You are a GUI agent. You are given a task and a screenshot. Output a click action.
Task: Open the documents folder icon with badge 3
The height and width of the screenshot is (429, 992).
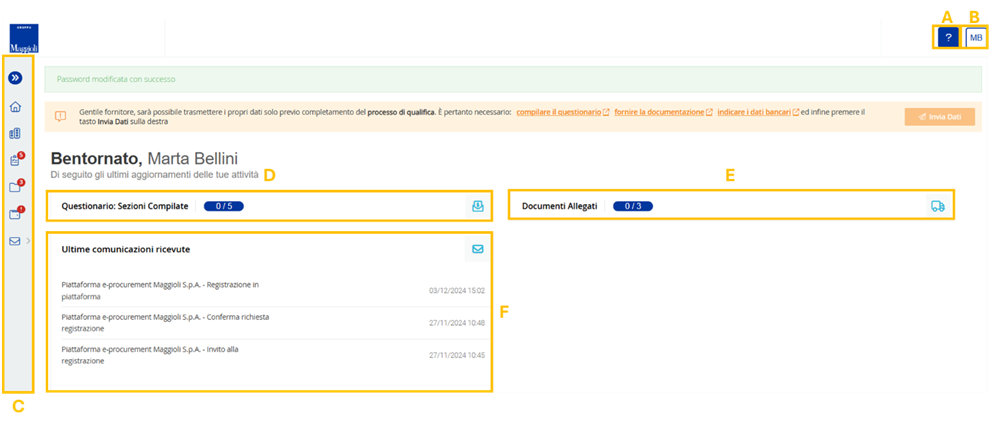(x=16, y=187)
